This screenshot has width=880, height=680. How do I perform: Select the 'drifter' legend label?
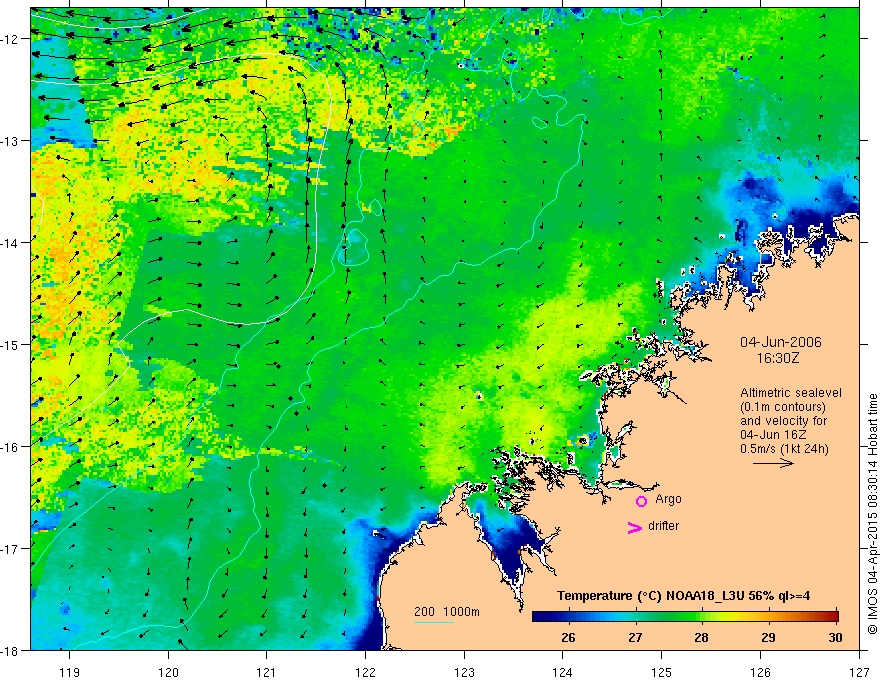(x=663, y=526)
